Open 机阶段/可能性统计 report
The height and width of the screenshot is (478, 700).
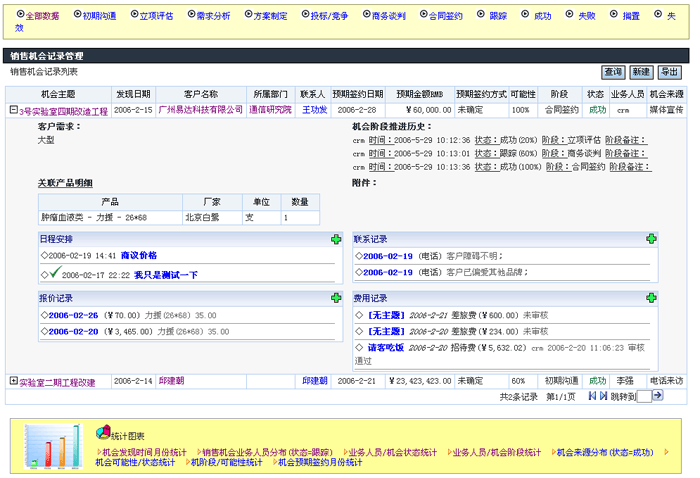(x=227, y=462)
